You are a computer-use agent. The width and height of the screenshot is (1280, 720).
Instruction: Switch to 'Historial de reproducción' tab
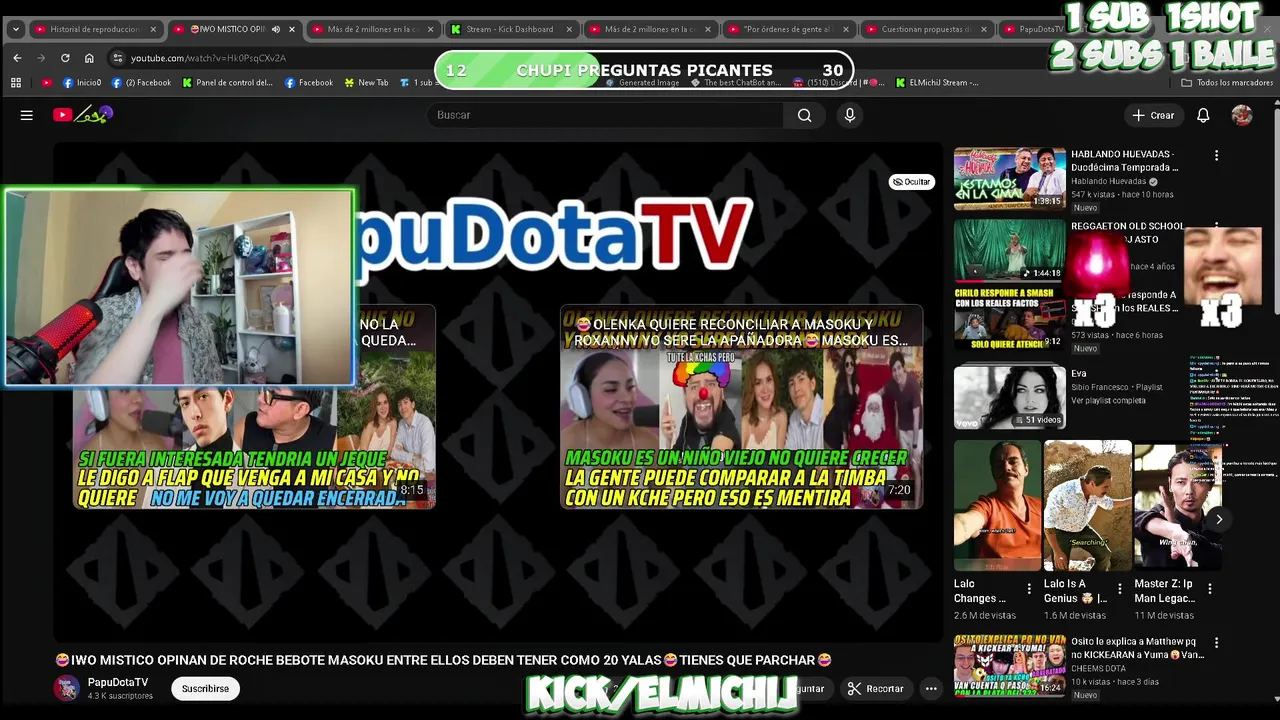pos(95,29)
